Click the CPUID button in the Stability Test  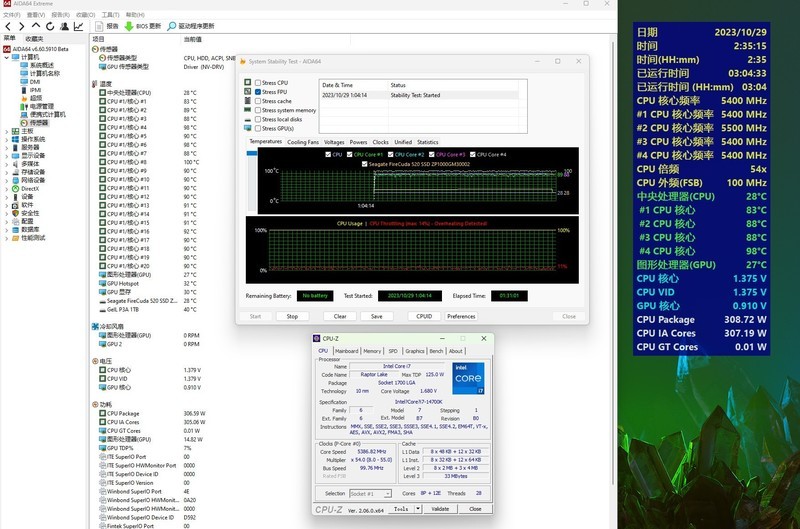424,316
